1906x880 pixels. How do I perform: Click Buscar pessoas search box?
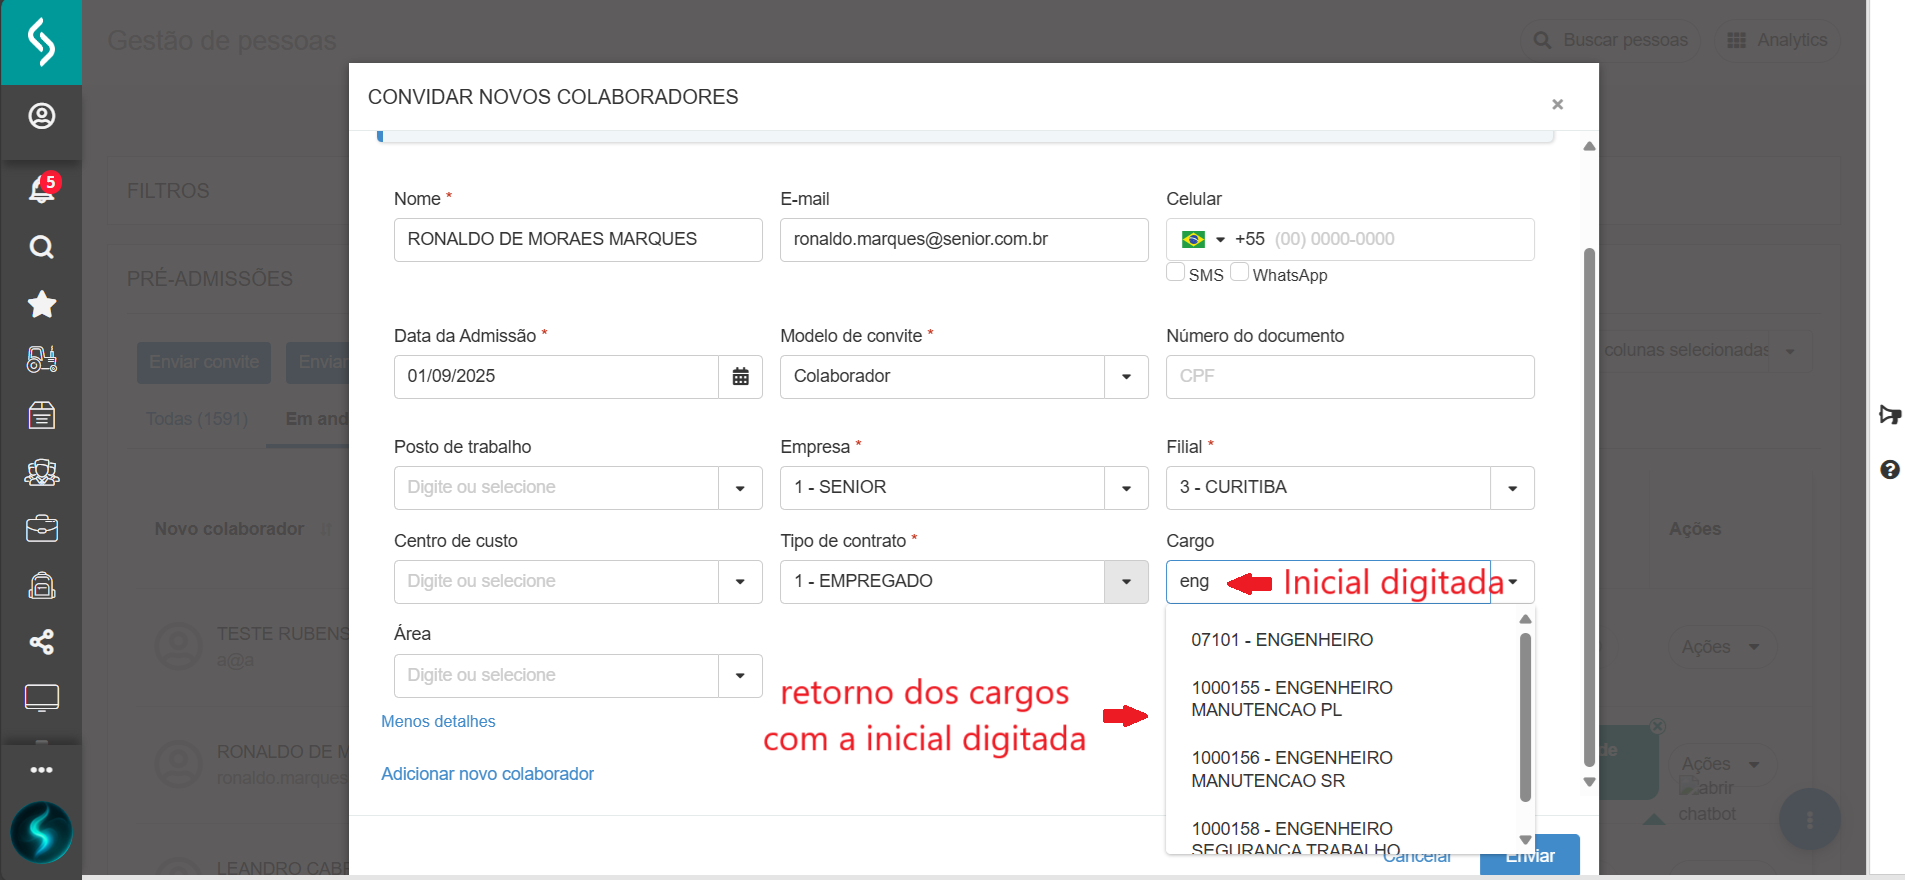[x=1612, y=40]
